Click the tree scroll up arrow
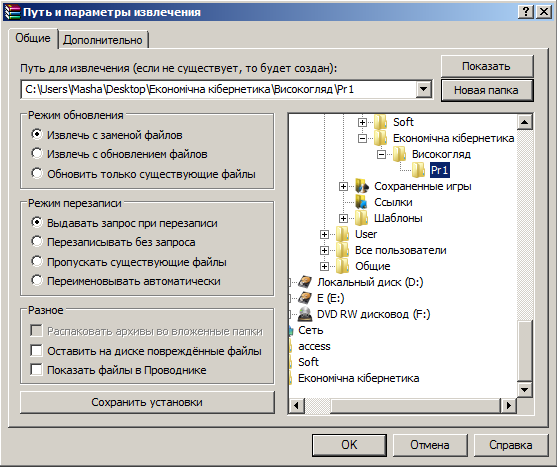Image resolution: width=557 pixels, height=470 pixels. pyautogui.click(x=525, y=122)
